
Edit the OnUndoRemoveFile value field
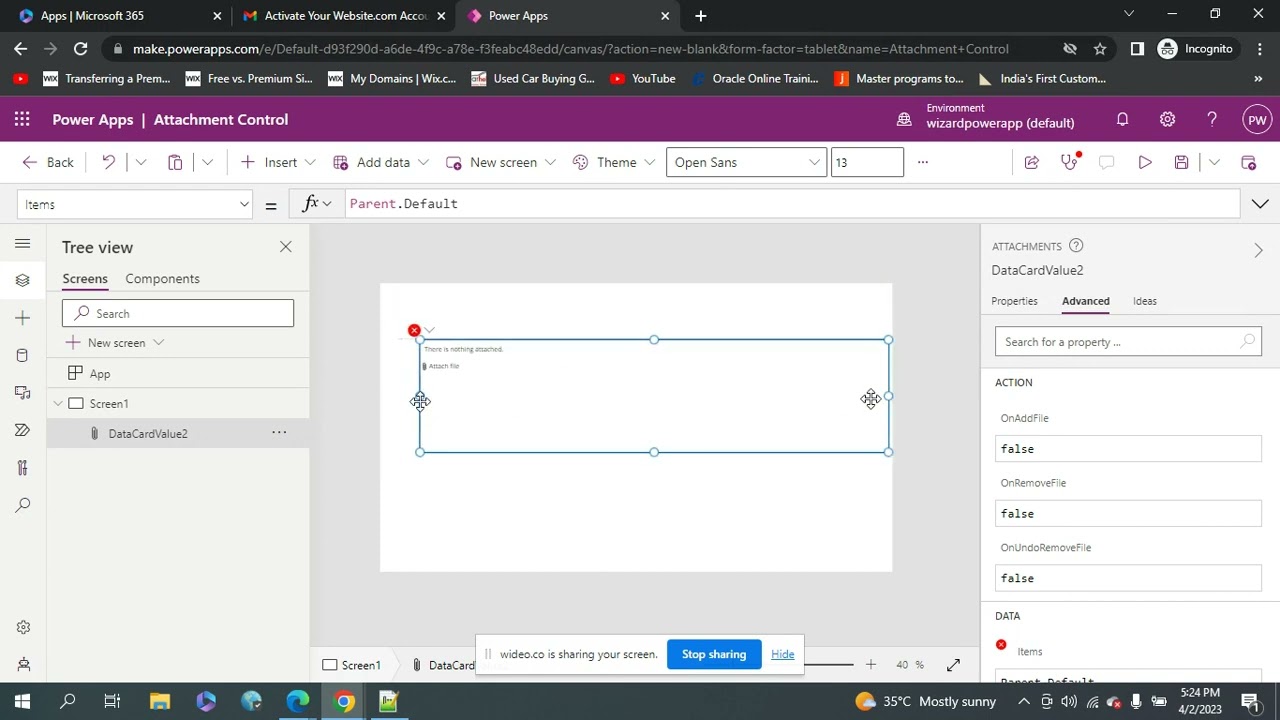point(1128,578)
